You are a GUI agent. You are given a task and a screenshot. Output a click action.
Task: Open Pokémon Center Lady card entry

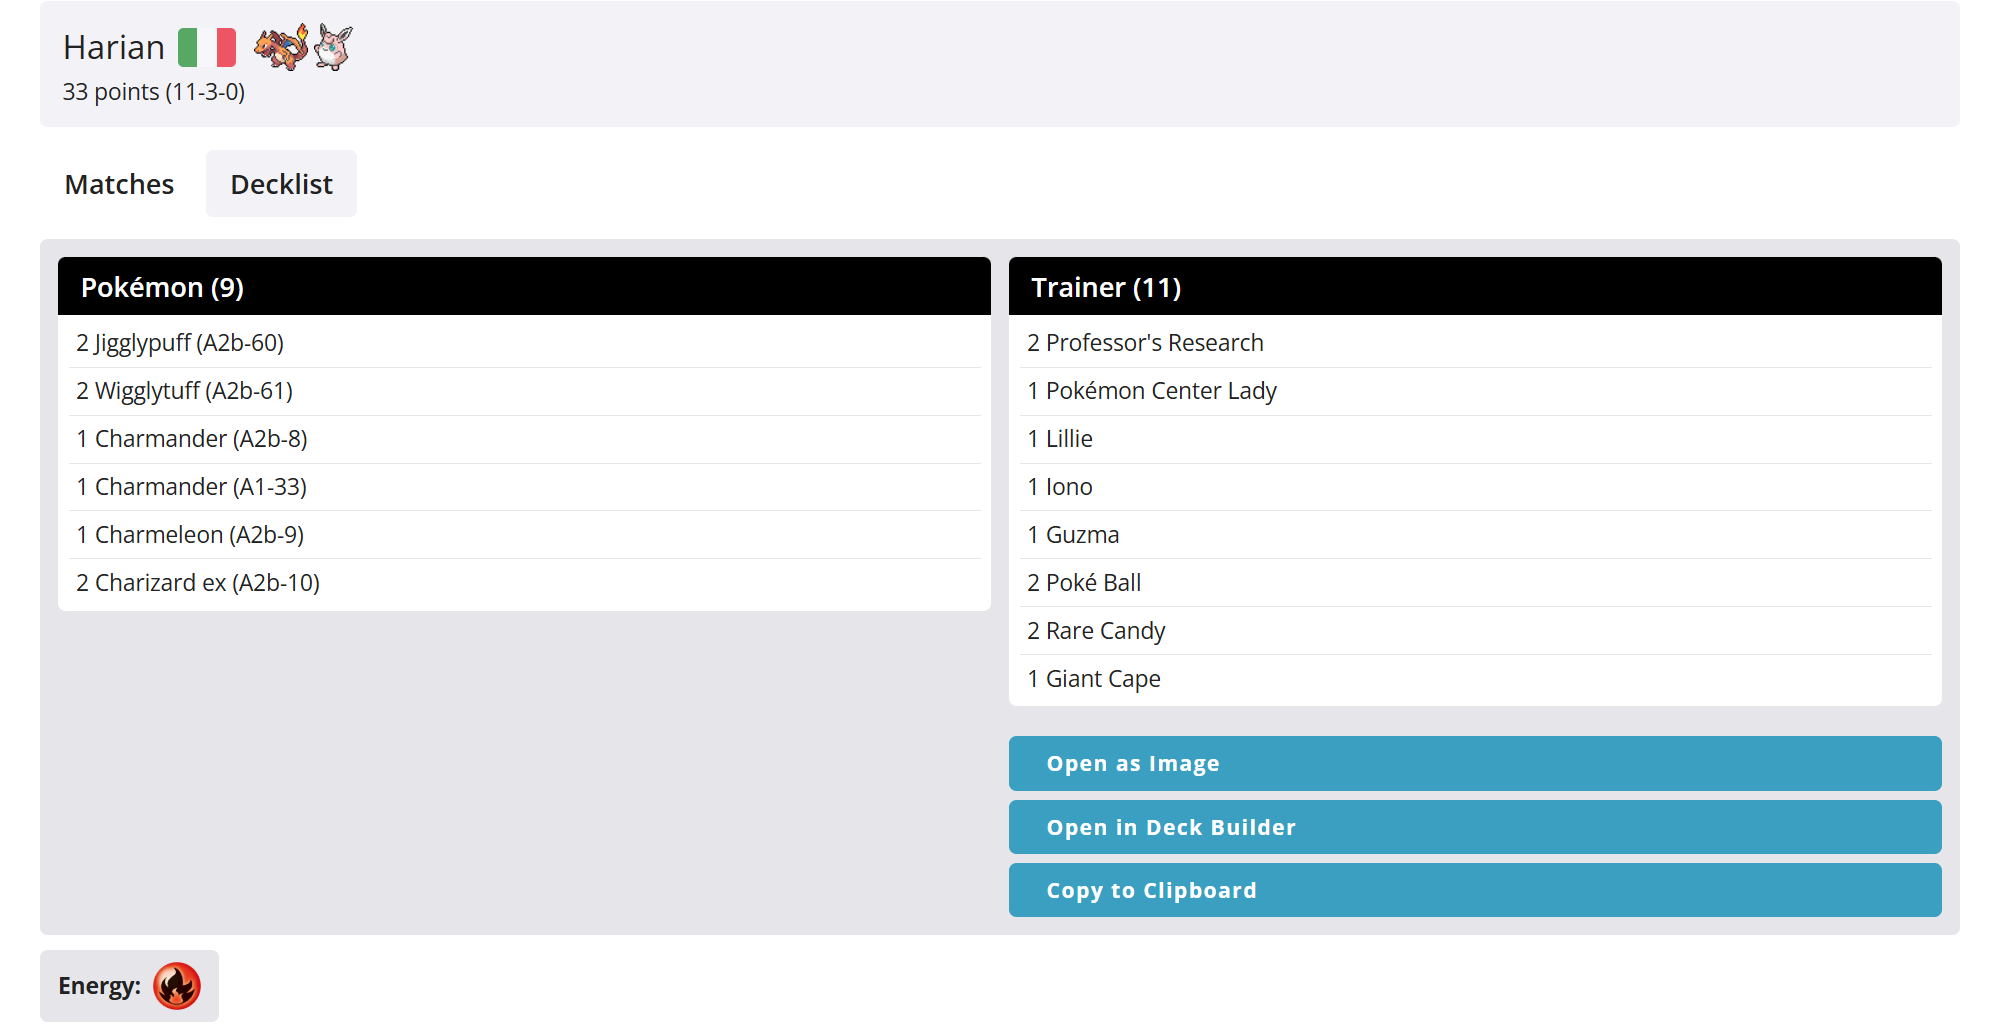pos(1152,391)
